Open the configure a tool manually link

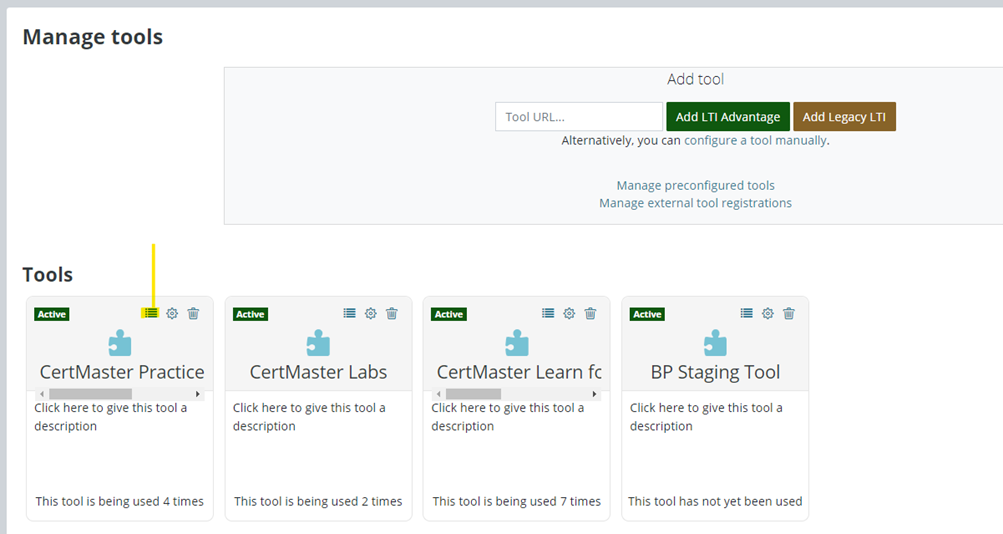point(755,141)
